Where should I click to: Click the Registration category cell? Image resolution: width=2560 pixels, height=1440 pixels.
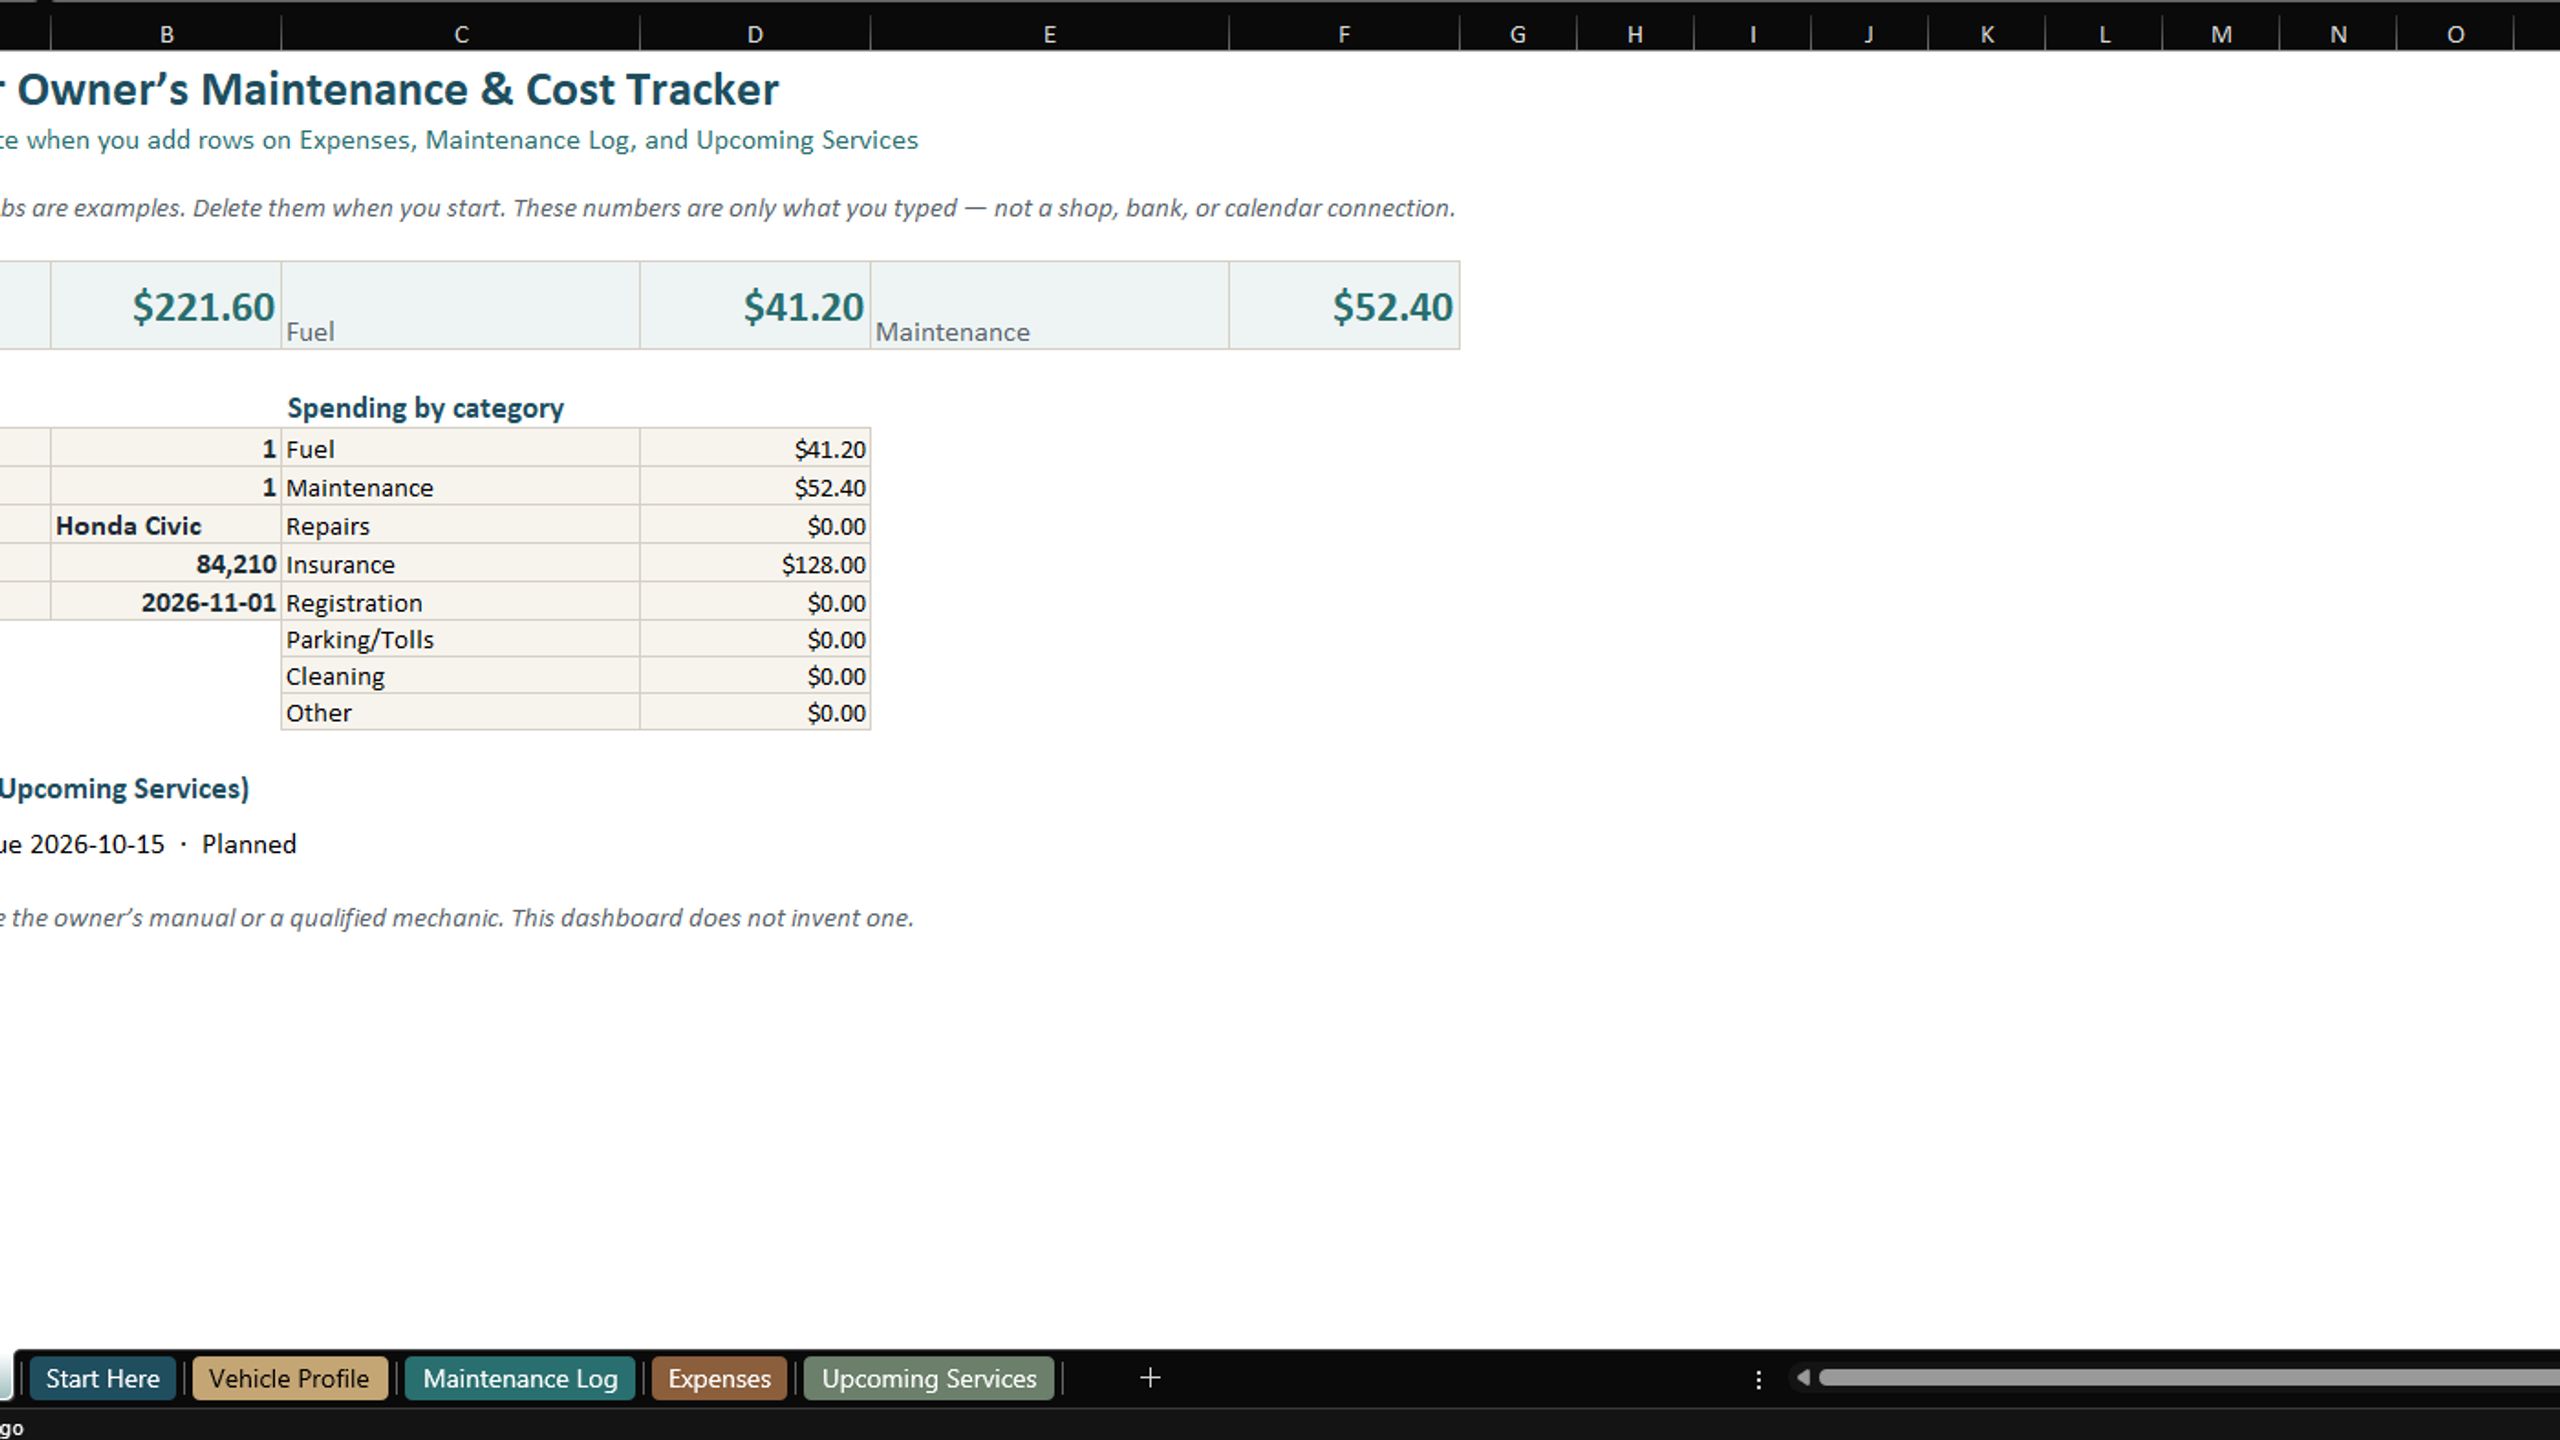(x=461, y=602)
